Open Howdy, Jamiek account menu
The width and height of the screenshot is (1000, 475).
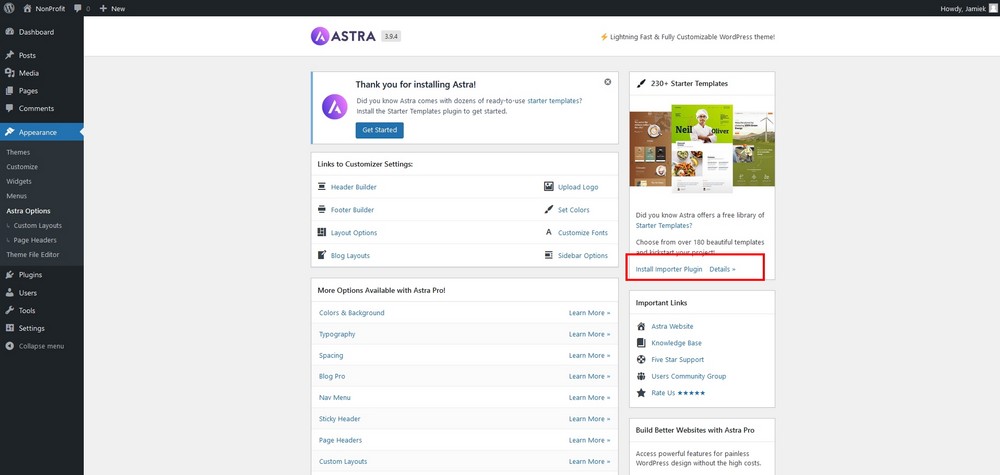point(968,8)
